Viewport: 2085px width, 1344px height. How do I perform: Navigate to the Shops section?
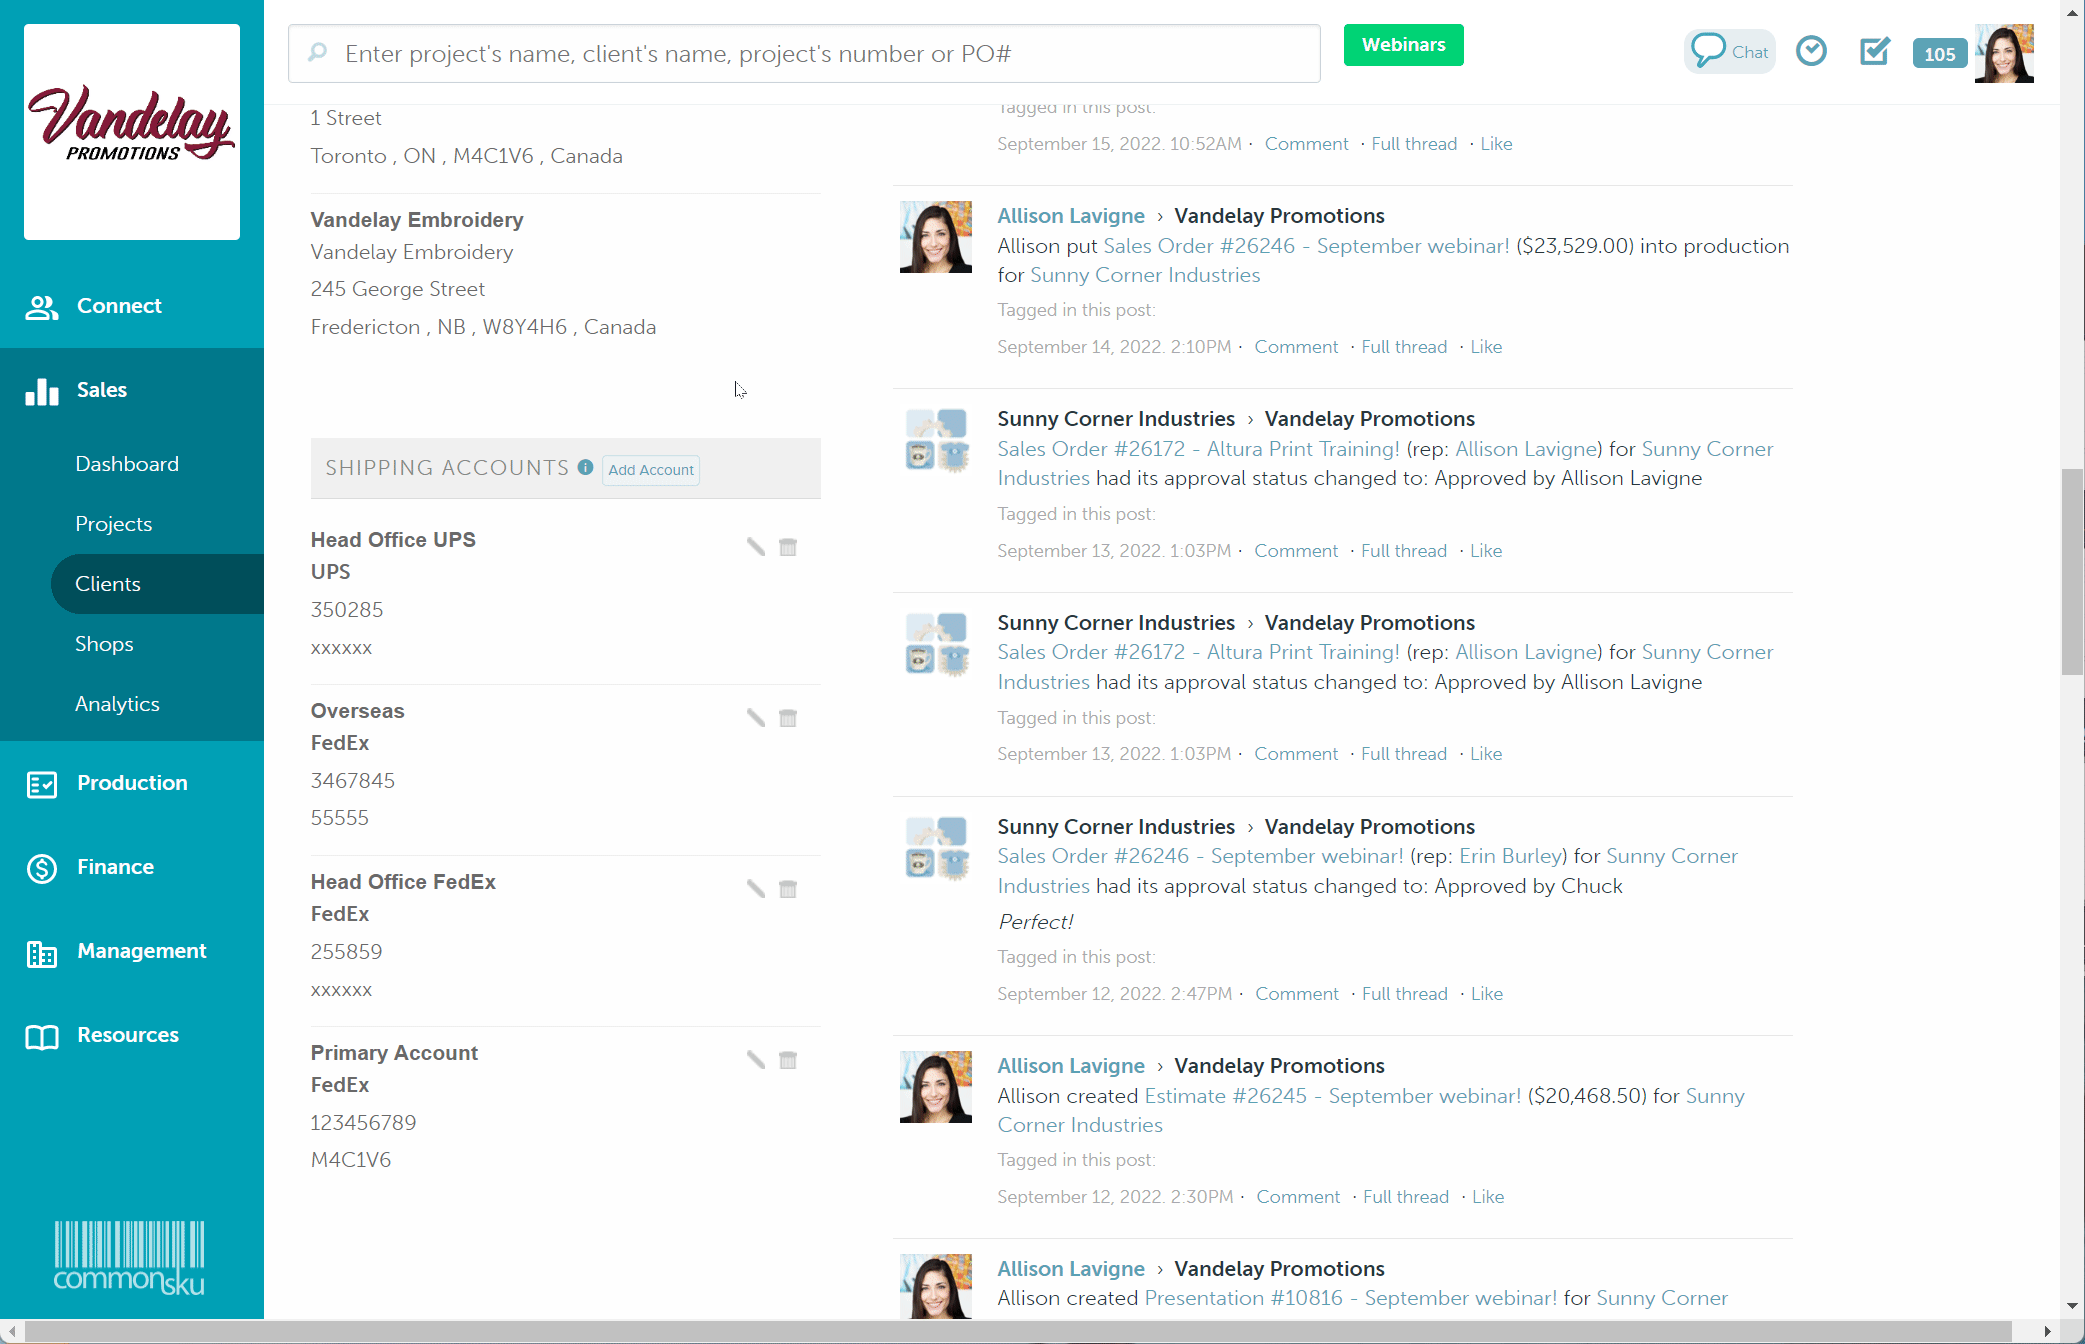pos(104,643)
